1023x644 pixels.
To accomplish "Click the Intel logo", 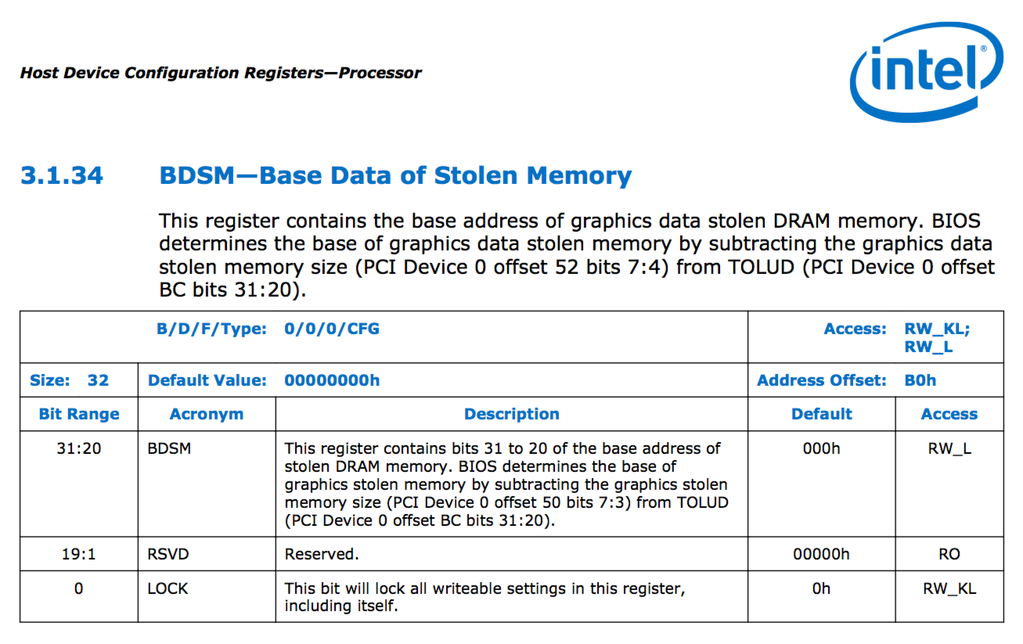I will (925, 71).
